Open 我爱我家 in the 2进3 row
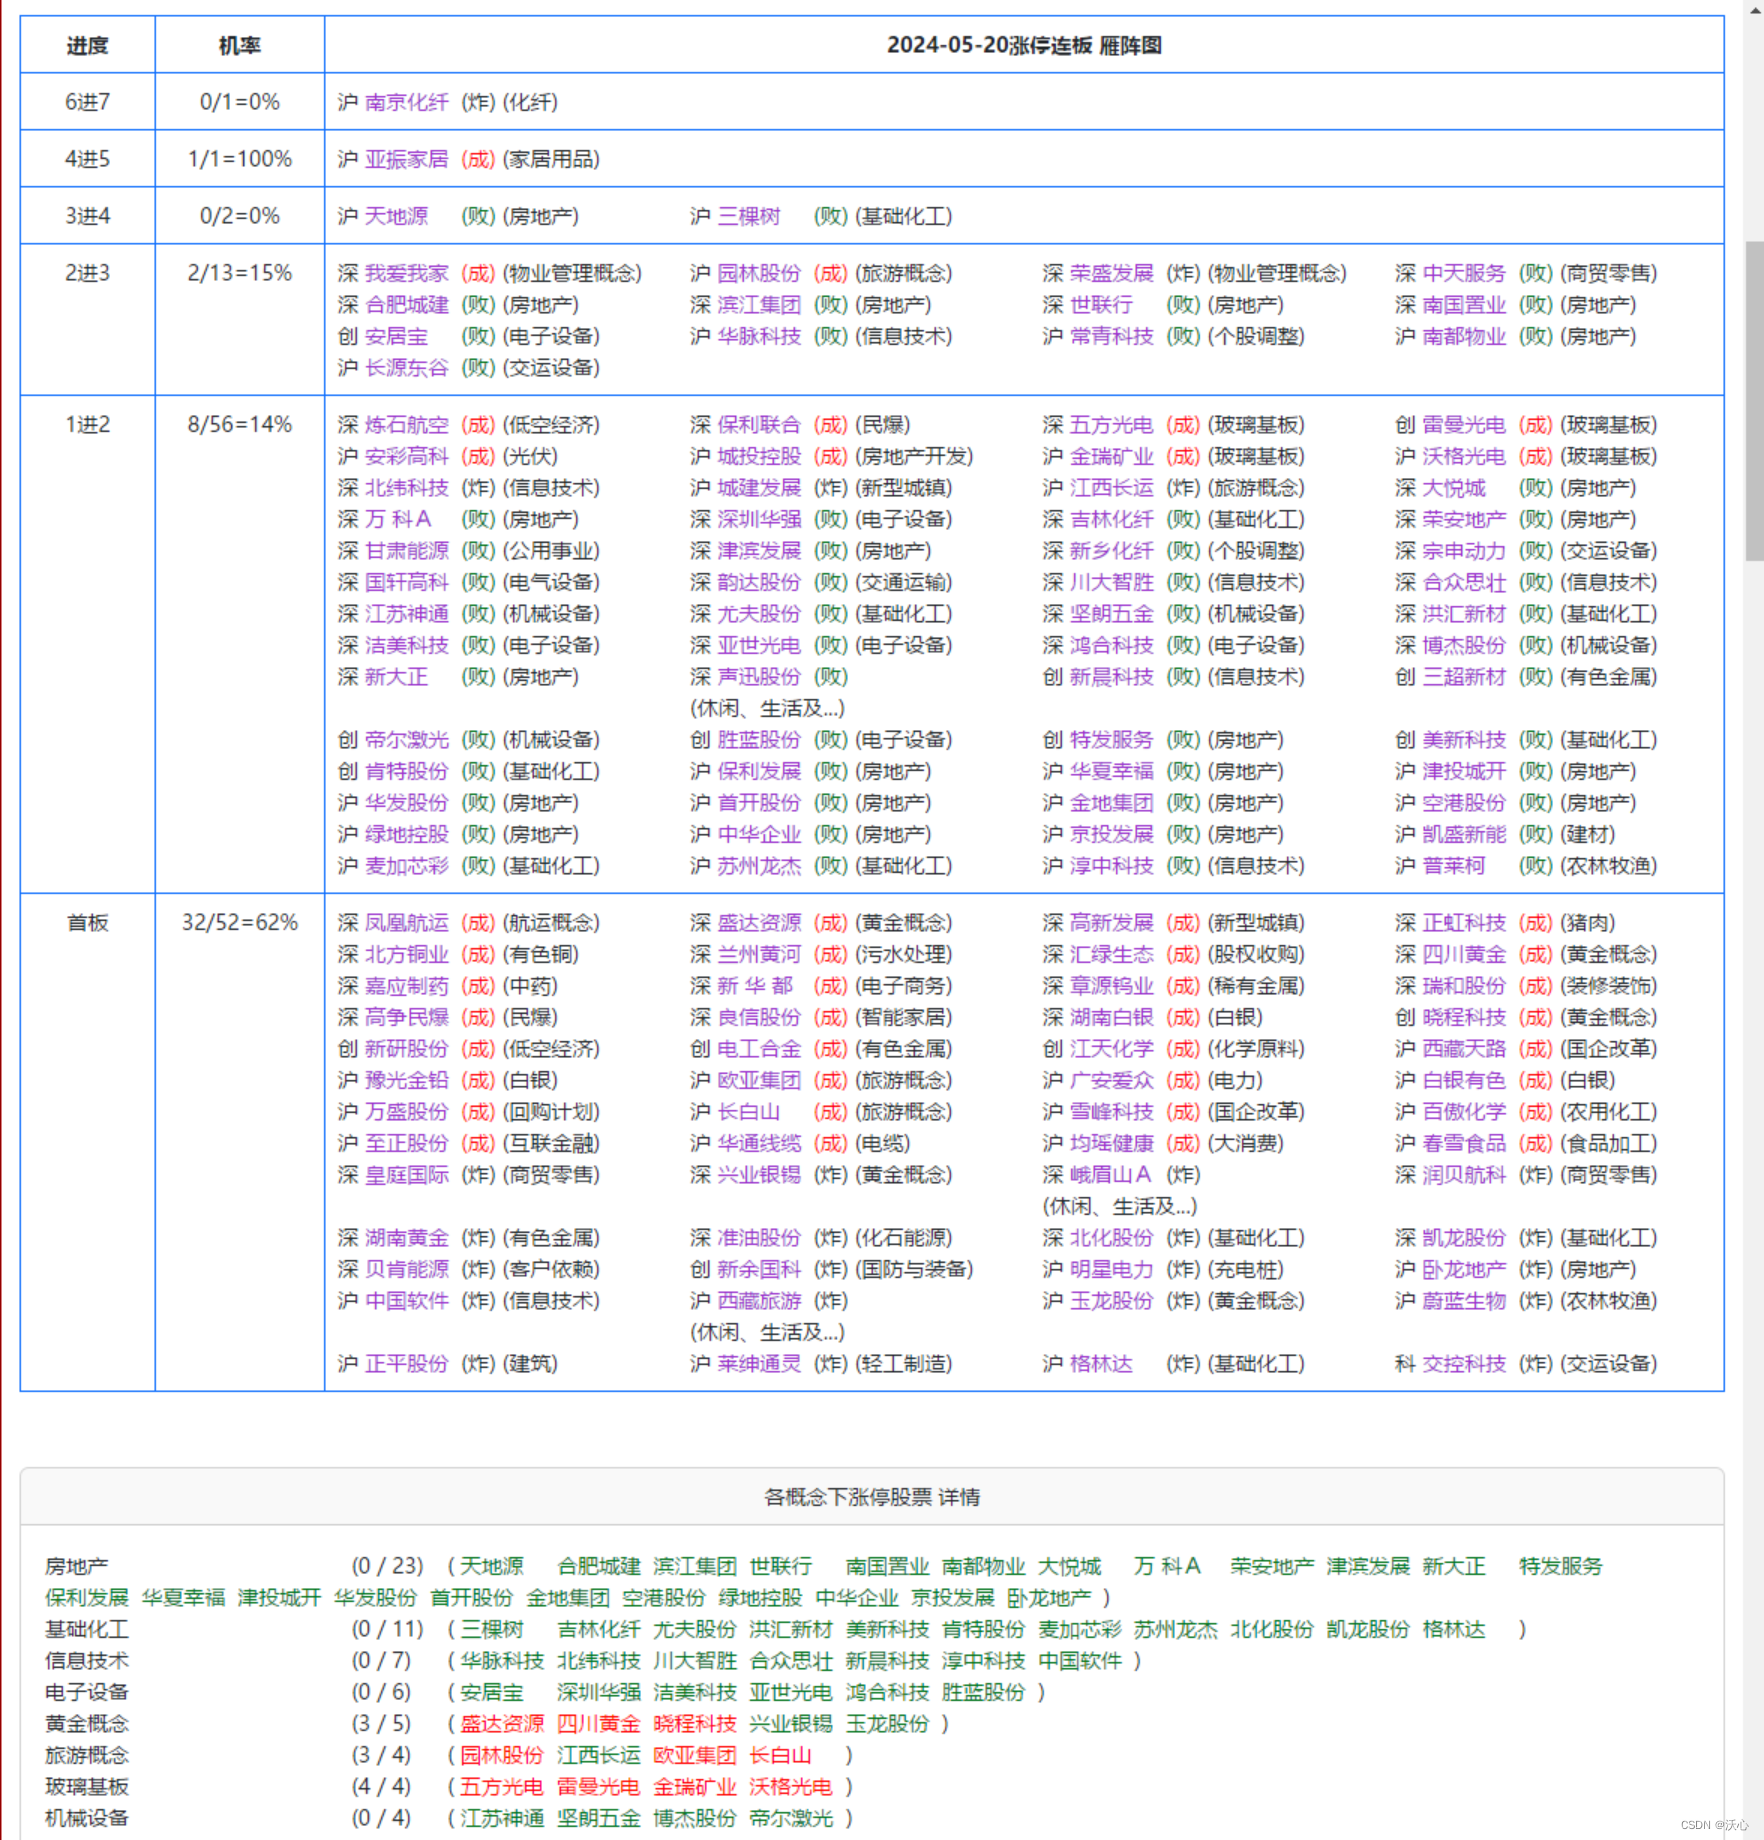 (x=406, y=273)
